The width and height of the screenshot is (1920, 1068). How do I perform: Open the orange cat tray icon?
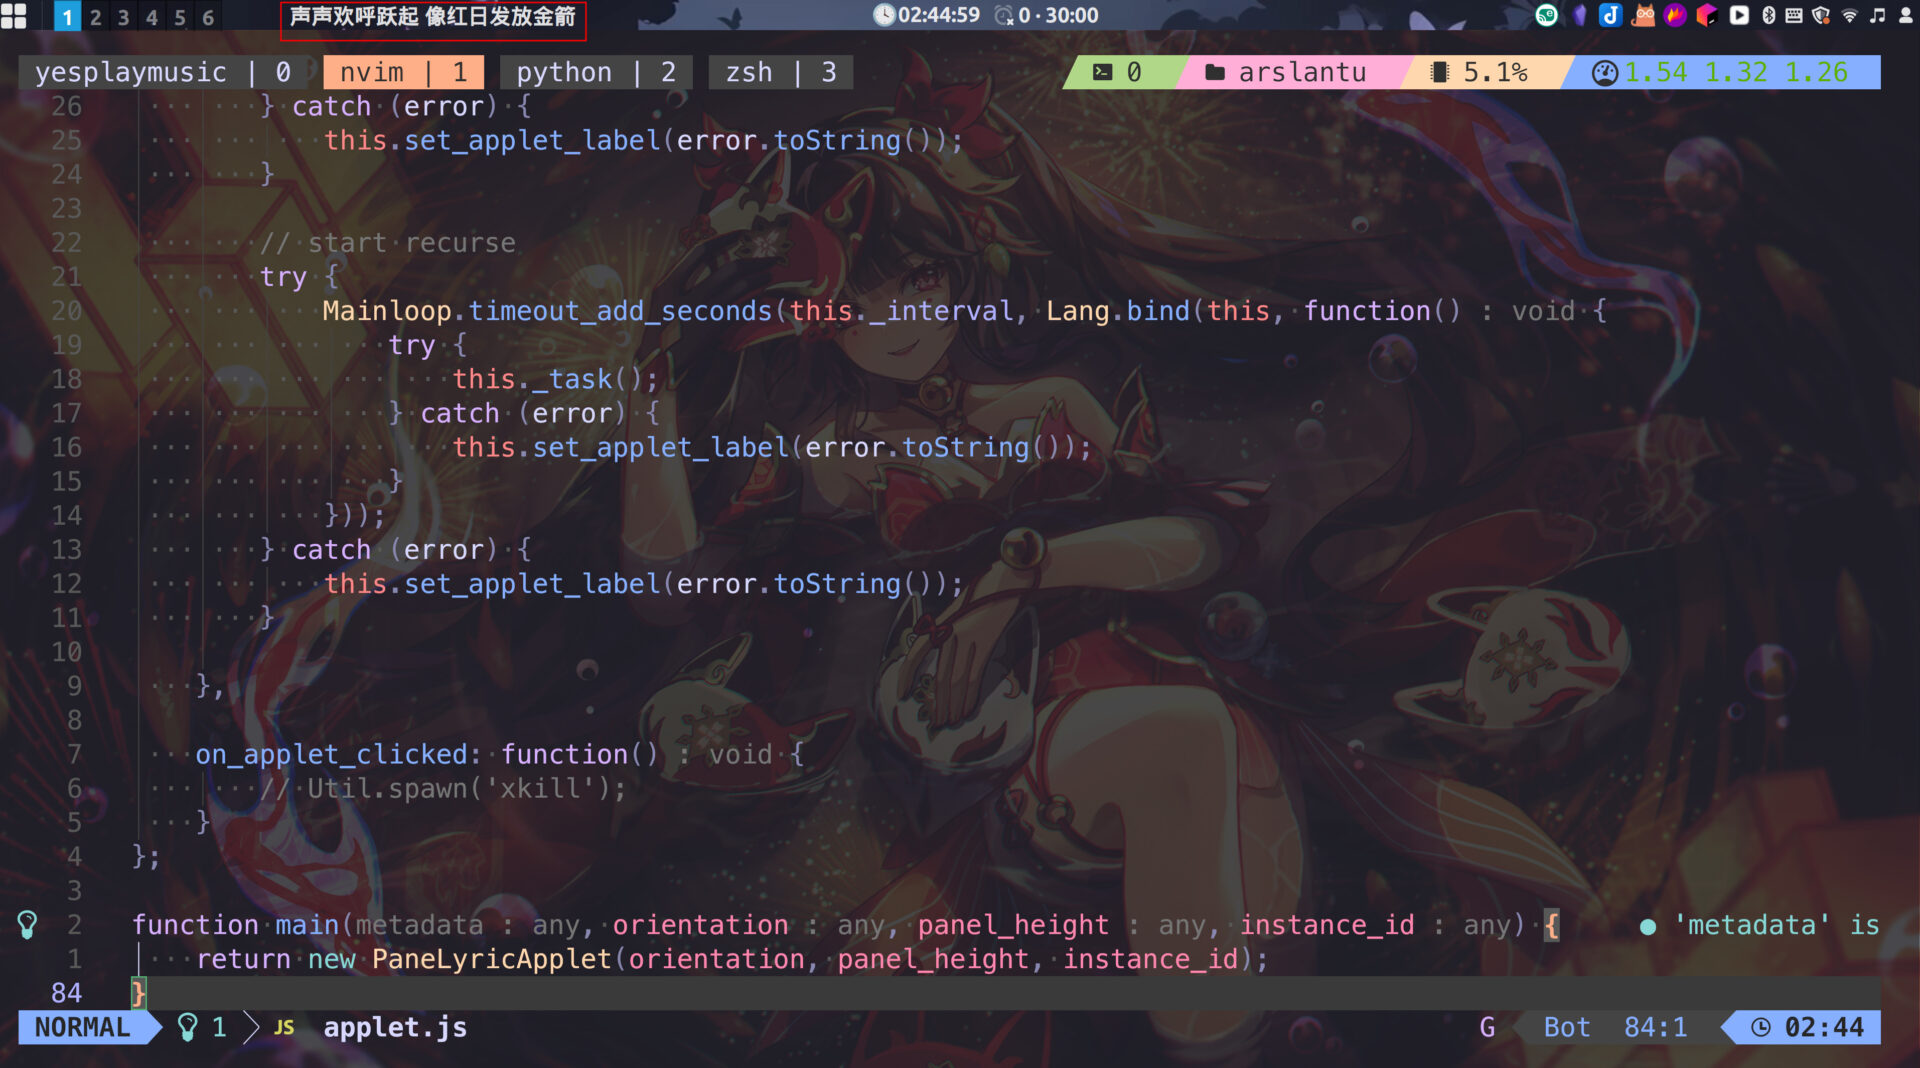pyautogui.click(x=1643, y=15)
